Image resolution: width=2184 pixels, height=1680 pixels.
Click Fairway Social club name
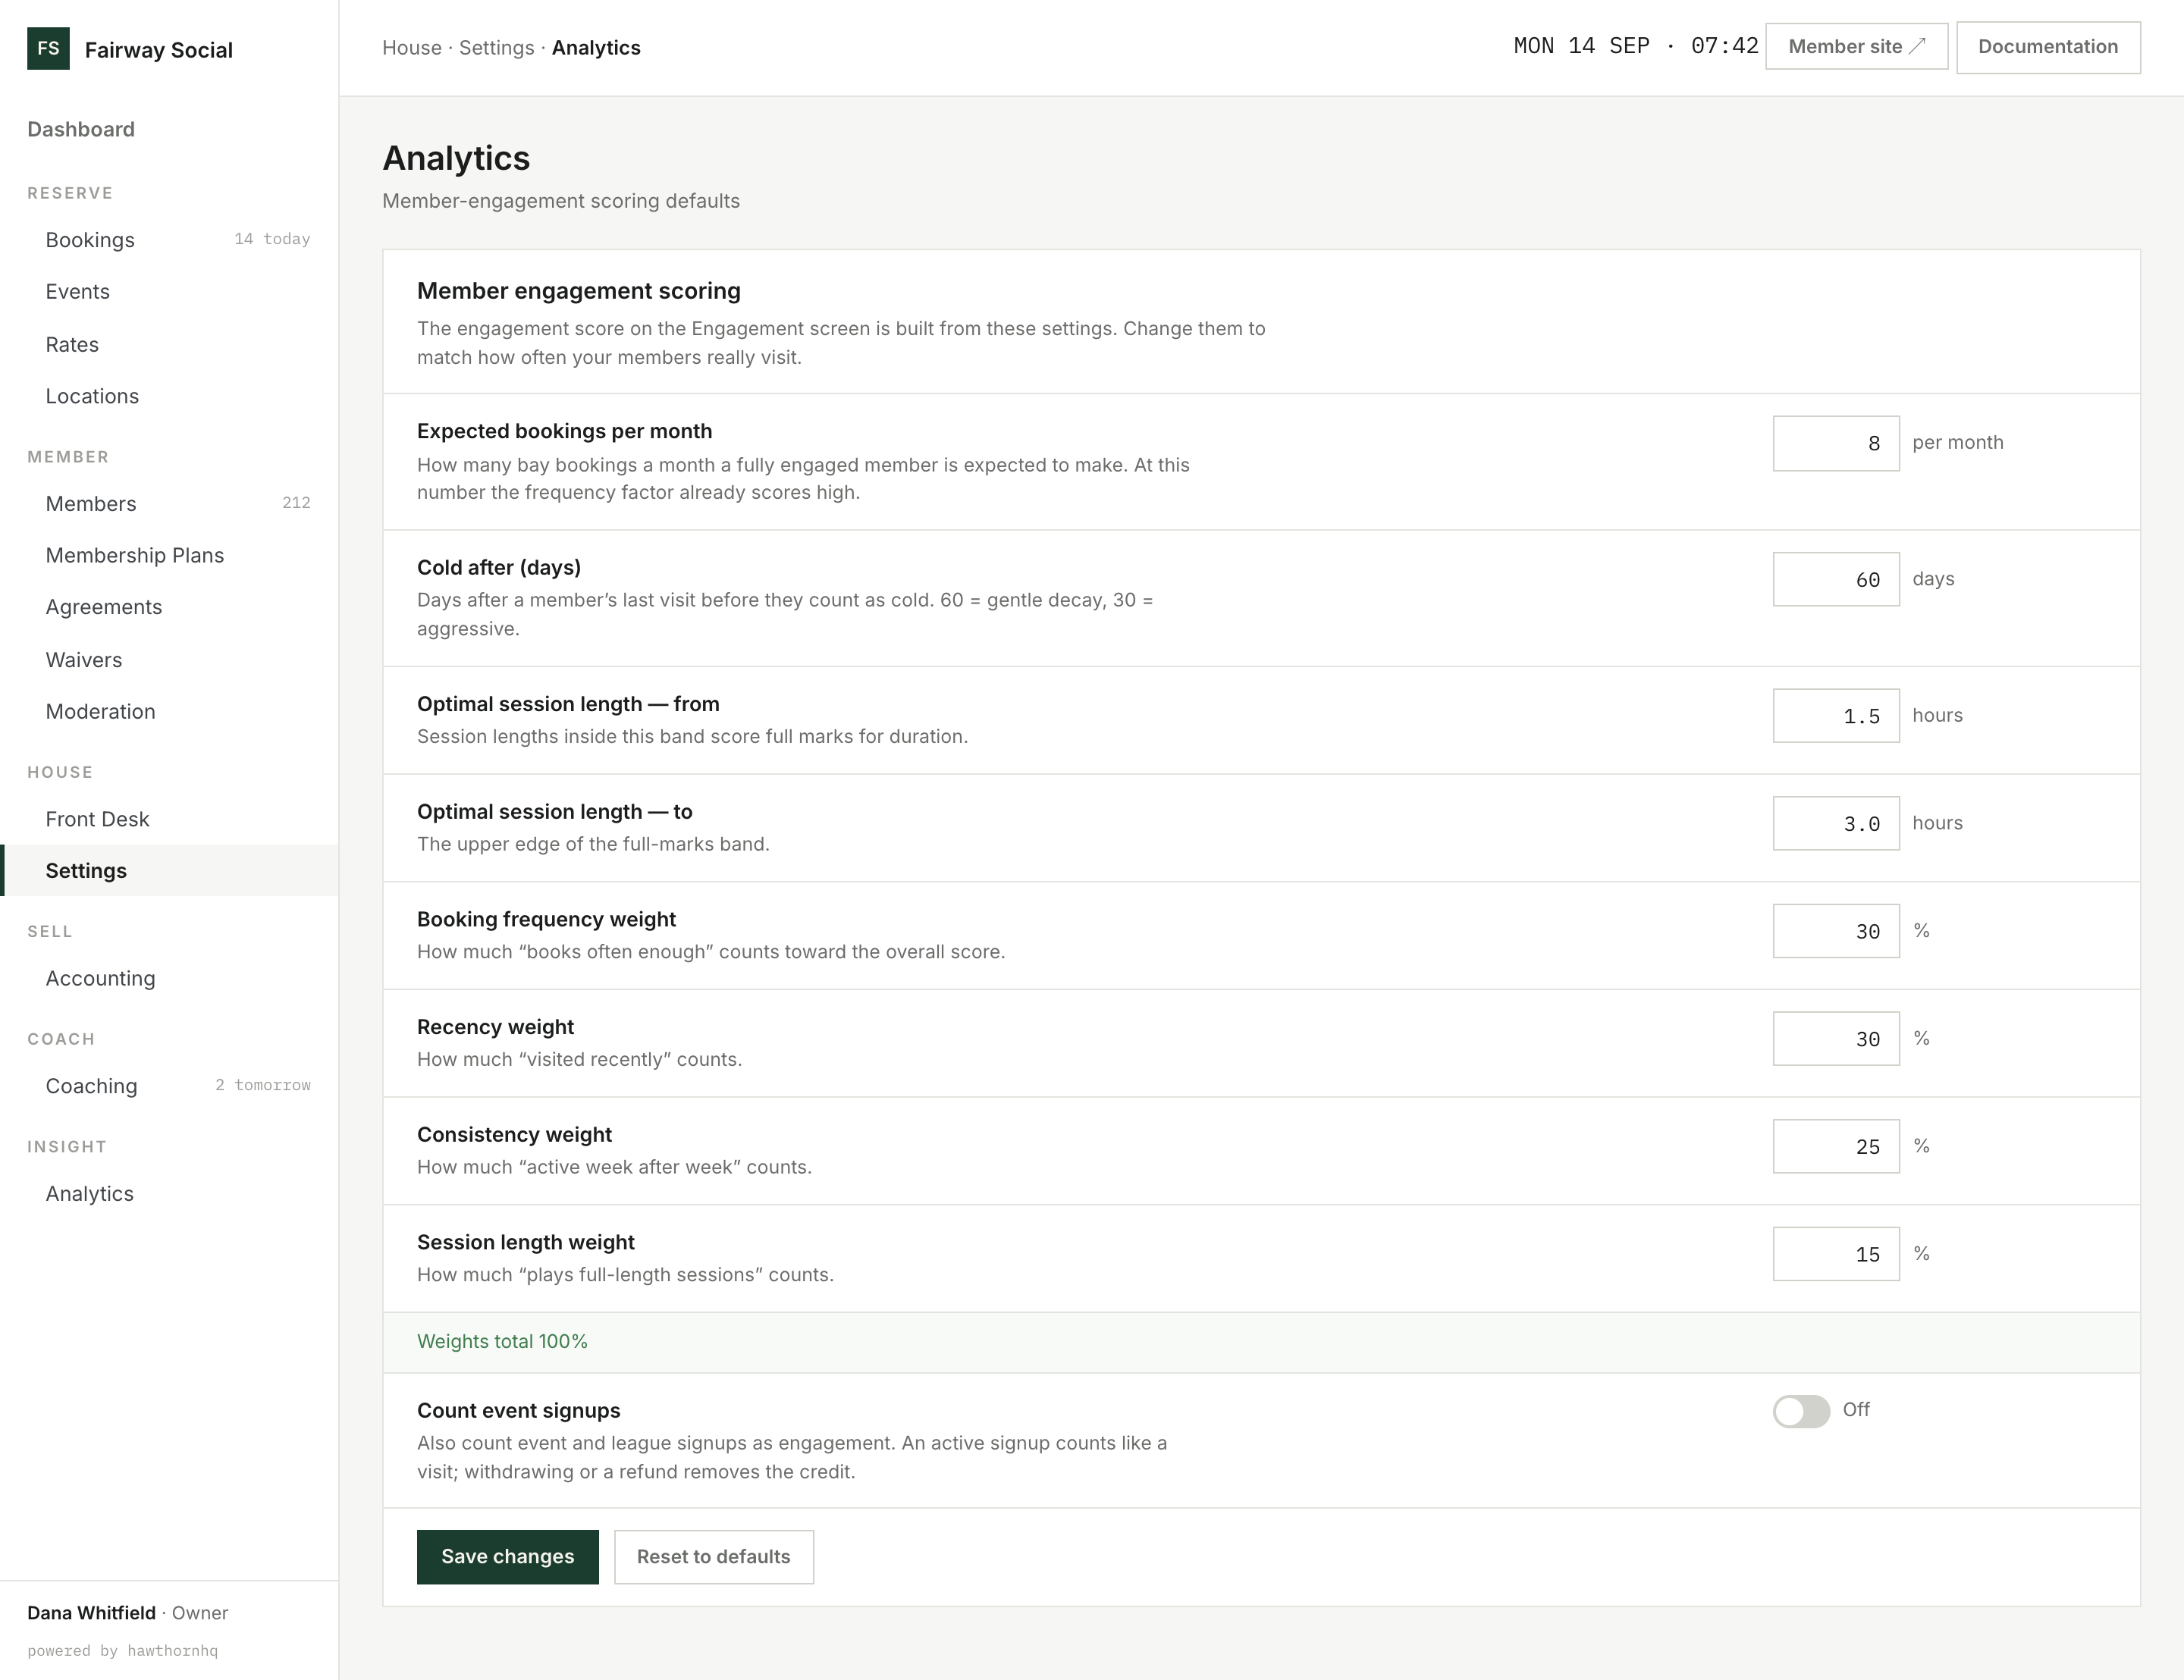tap(159, 50)
